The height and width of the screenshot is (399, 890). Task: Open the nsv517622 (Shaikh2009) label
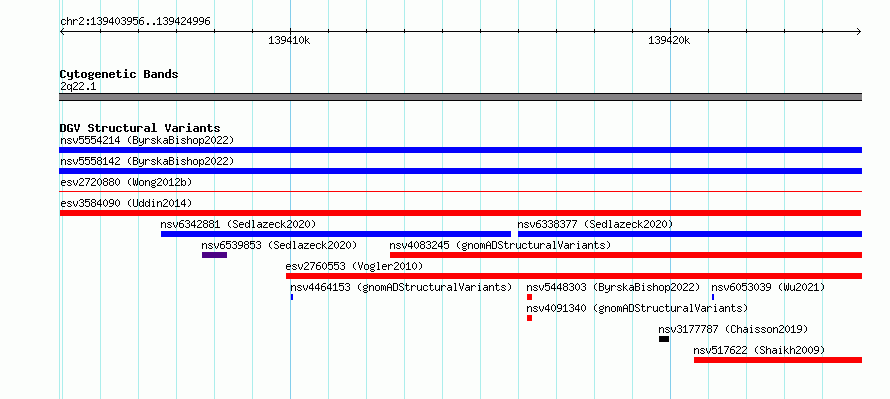[x=759, y=350]
